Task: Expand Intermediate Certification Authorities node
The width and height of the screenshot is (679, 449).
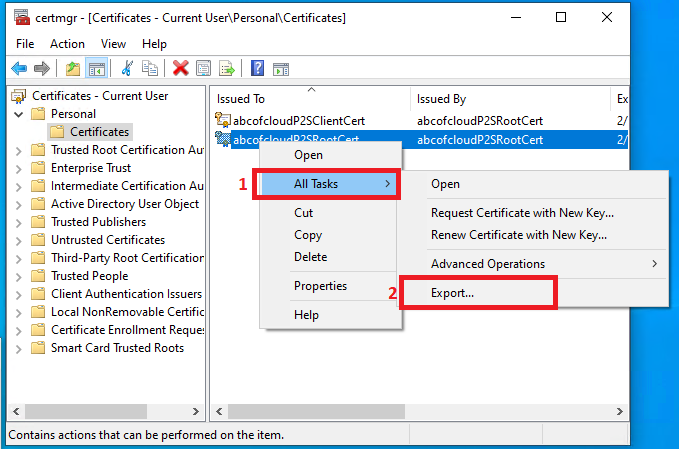Action: pos(18,187)
